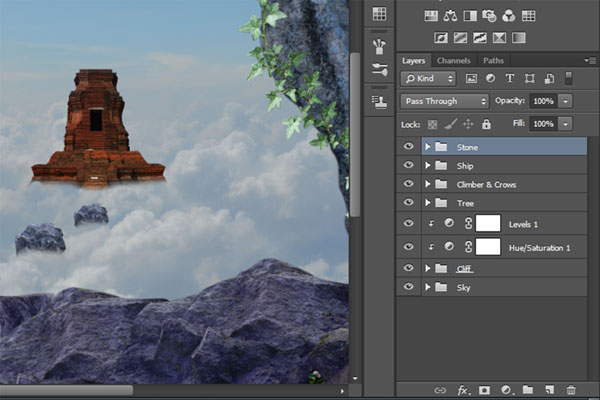Add layer mask from bottom bar
Viewport: 600px width, 400px height.
point(484,389)
